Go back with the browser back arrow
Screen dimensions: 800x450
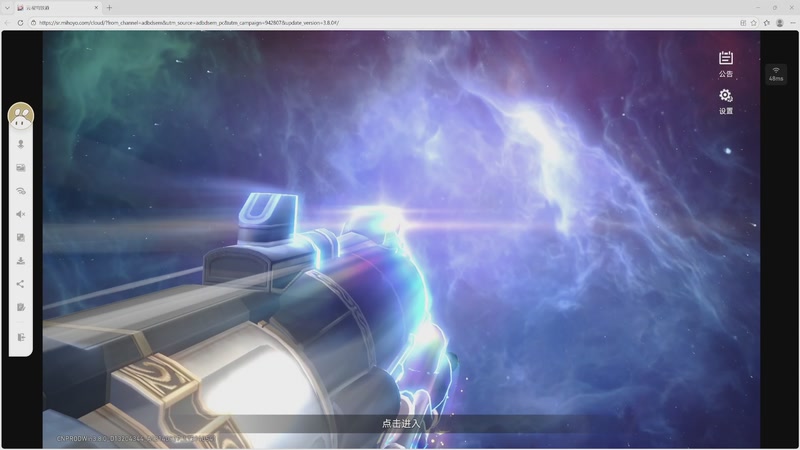[x=7, y=22]
